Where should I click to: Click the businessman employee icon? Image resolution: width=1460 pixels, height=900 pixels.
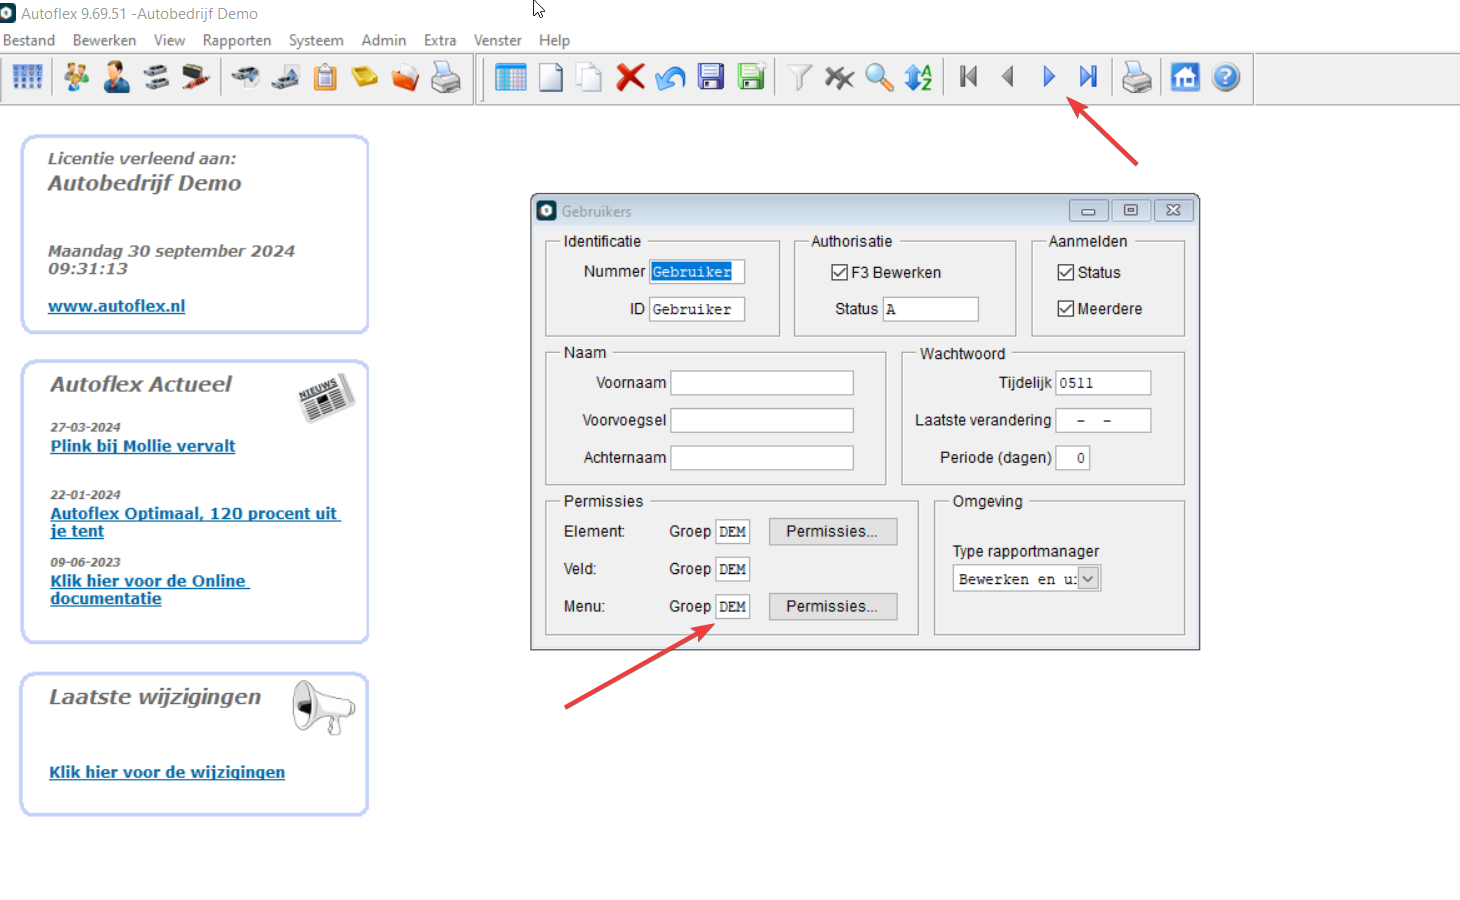(117, 77)
